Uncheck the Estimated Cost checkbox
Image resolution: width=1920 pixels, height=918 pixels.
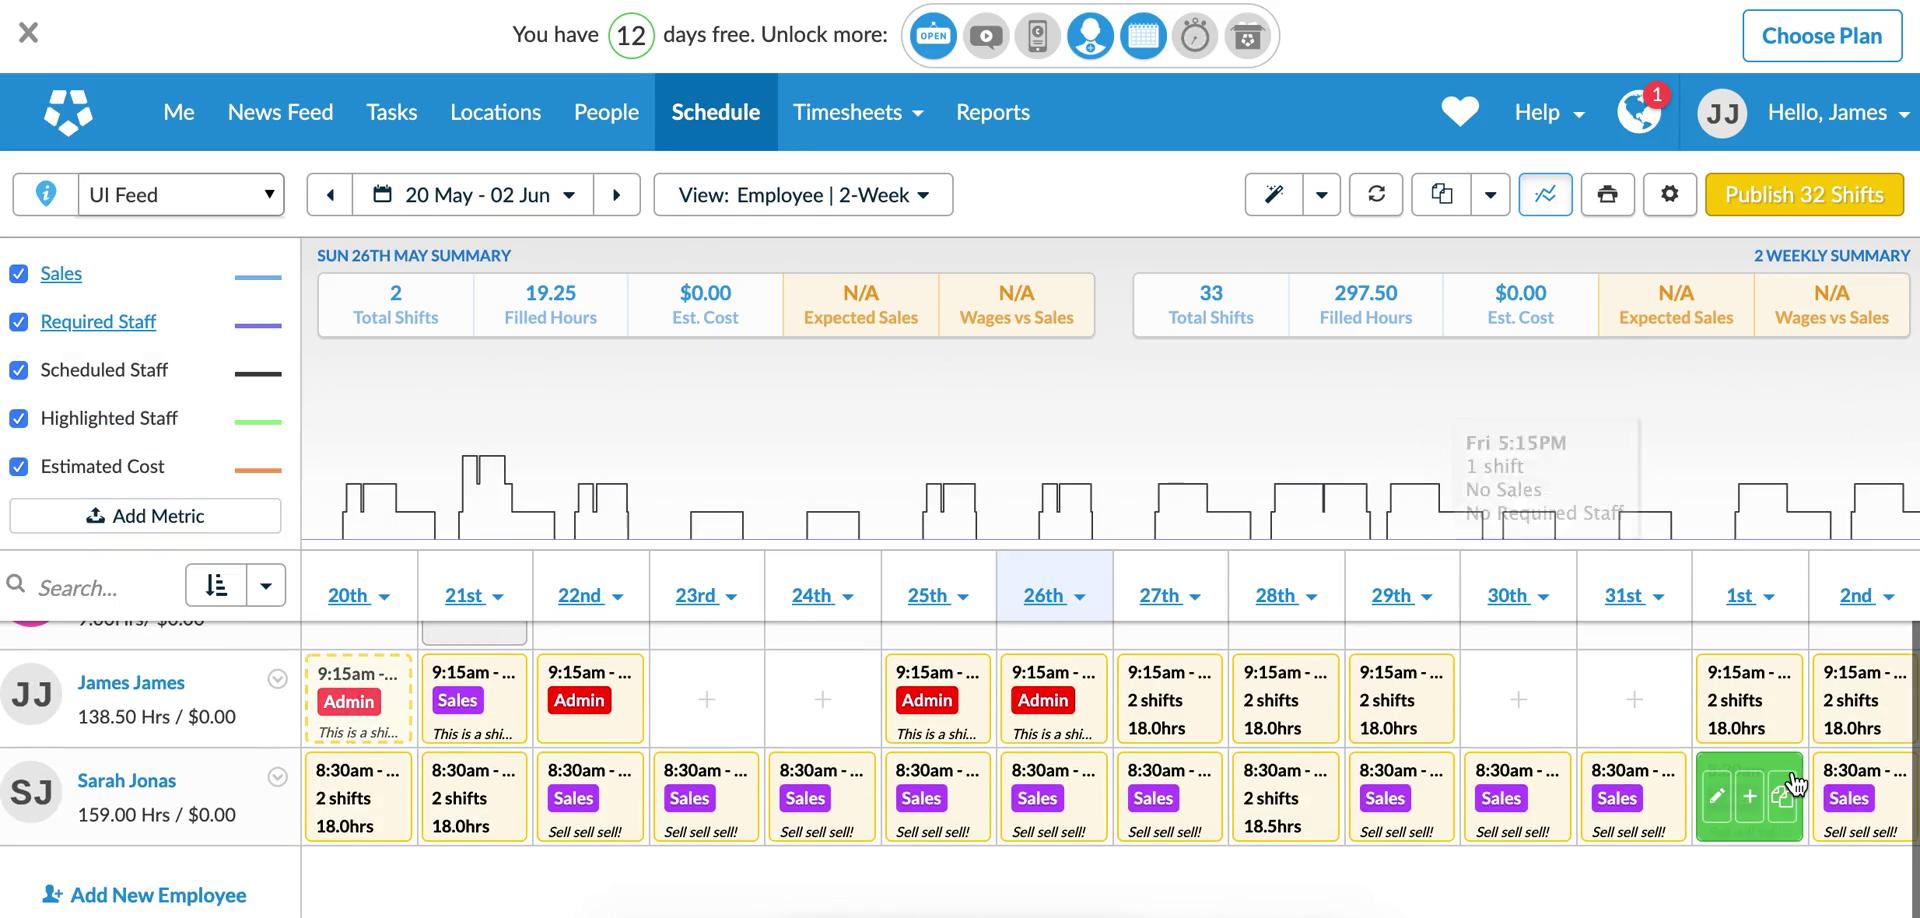pyautogui.click(x=19, y=467)
